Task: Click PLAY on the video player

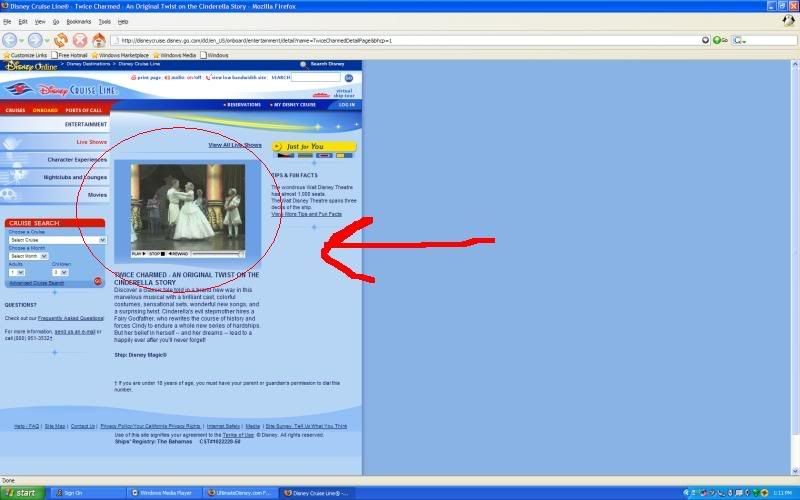Action: pyautogui.click(x=138, y=254)
